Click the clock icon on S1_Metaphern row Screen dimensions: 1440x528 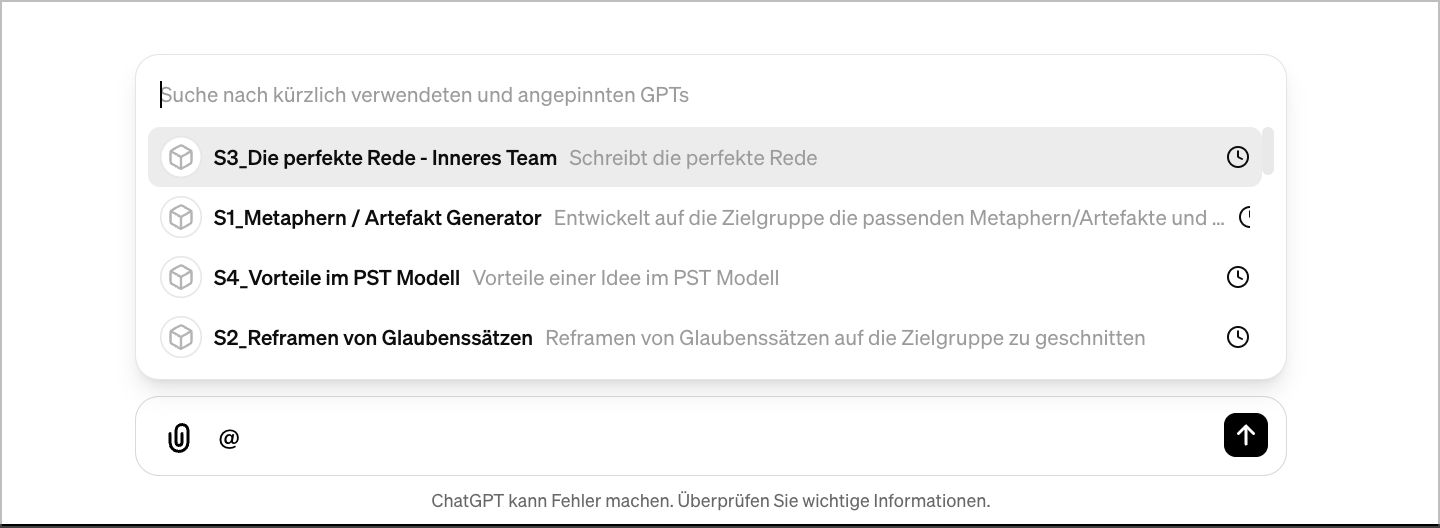click(1245, 217)
